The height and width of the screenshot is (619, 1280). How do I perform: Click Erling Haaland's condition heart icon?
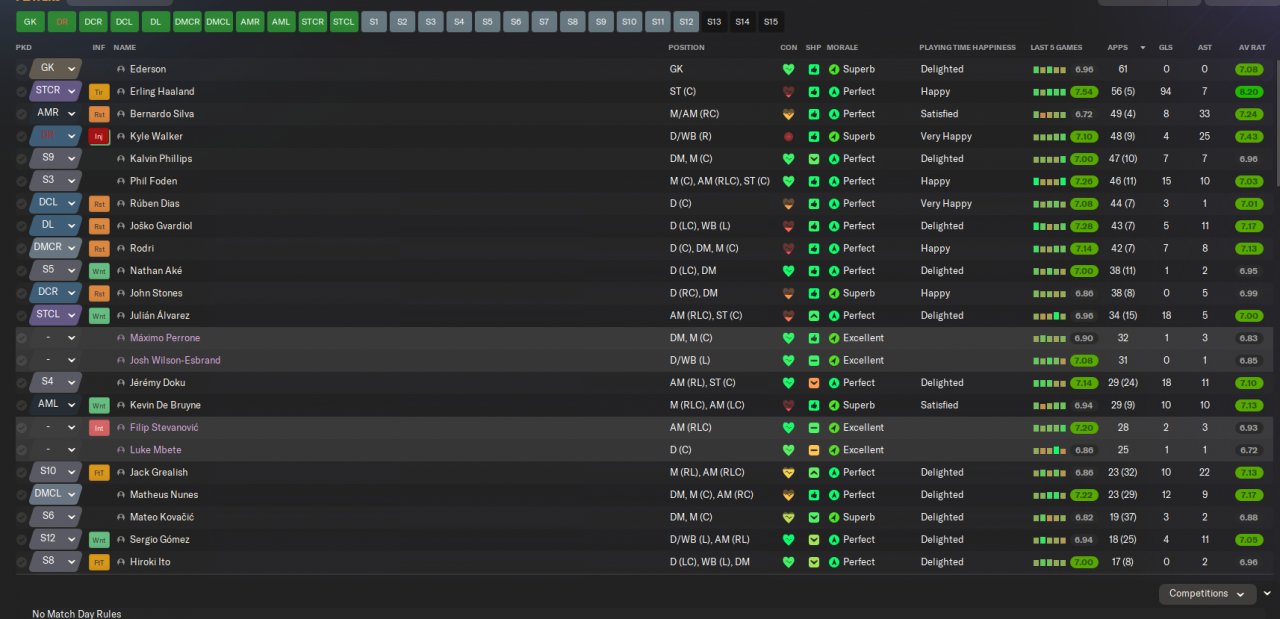coord(788,91)
